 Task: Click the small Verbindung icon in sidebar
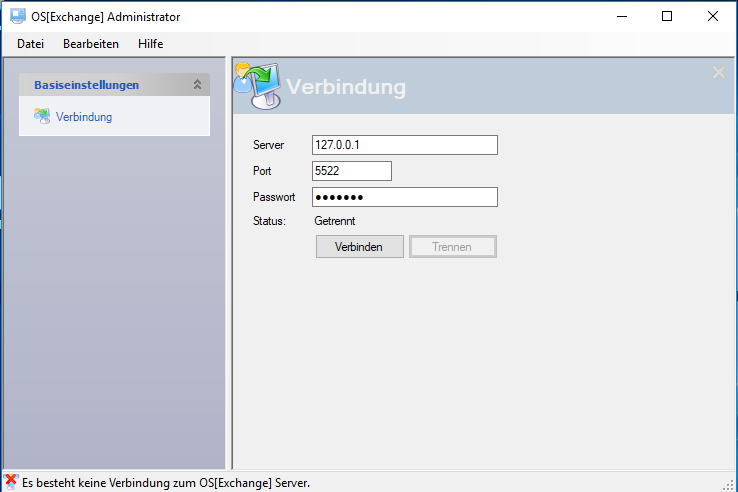click(42, 116)
